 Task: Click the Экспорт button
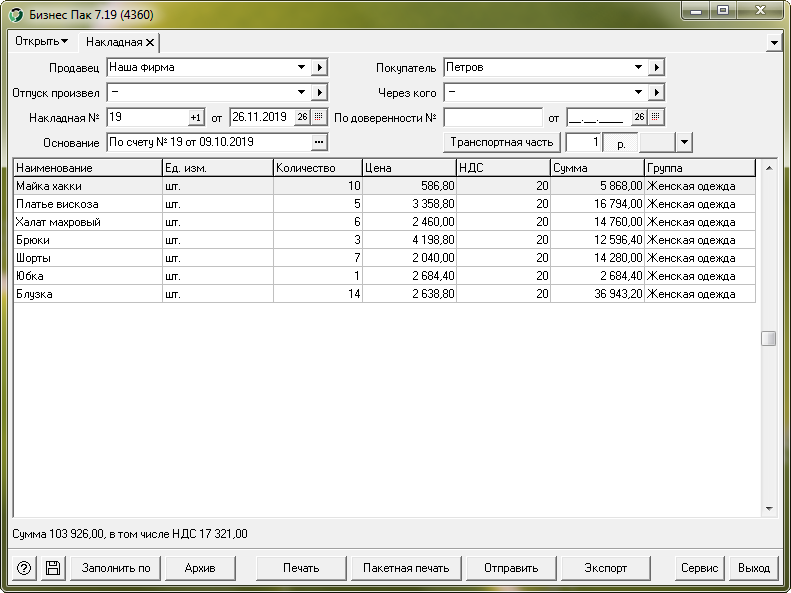click(606, 568)
